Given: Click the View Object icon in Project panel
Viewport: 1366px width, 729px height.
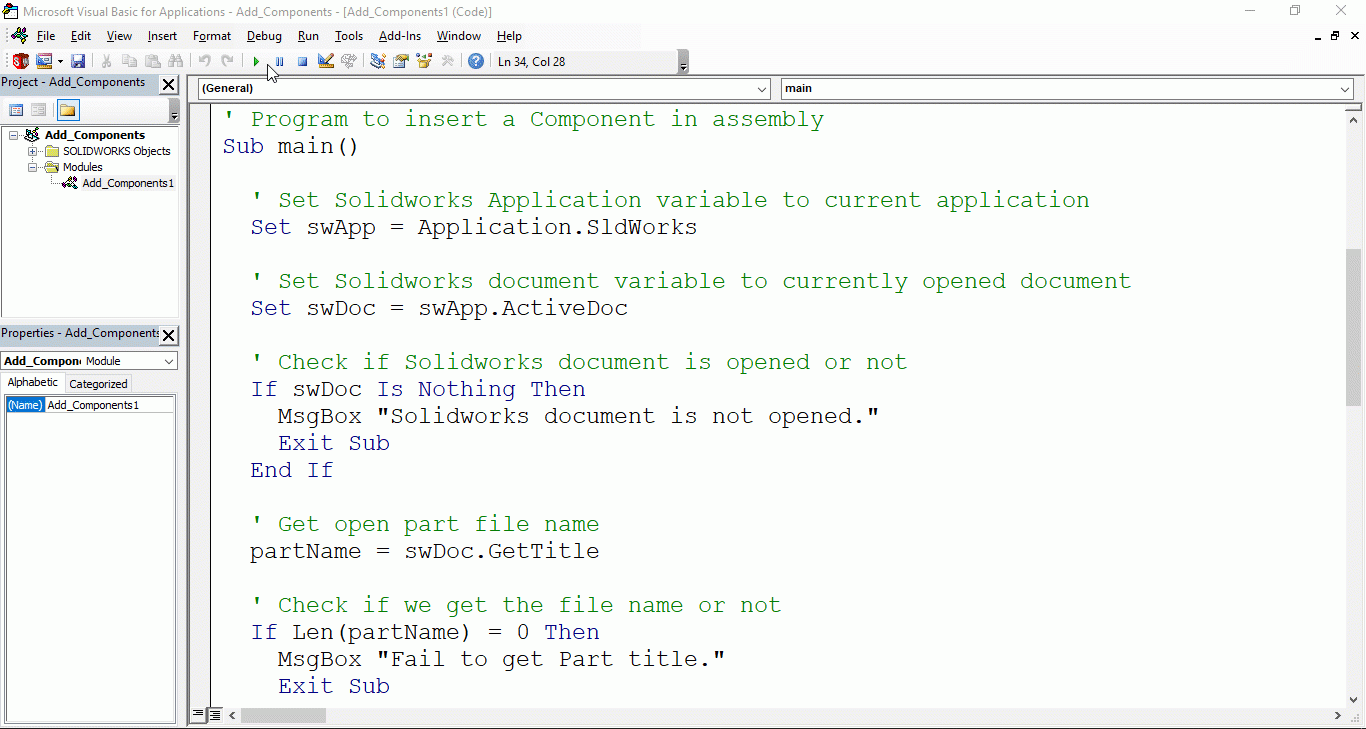Looking at the screenshot, I should tap(38, 110).
